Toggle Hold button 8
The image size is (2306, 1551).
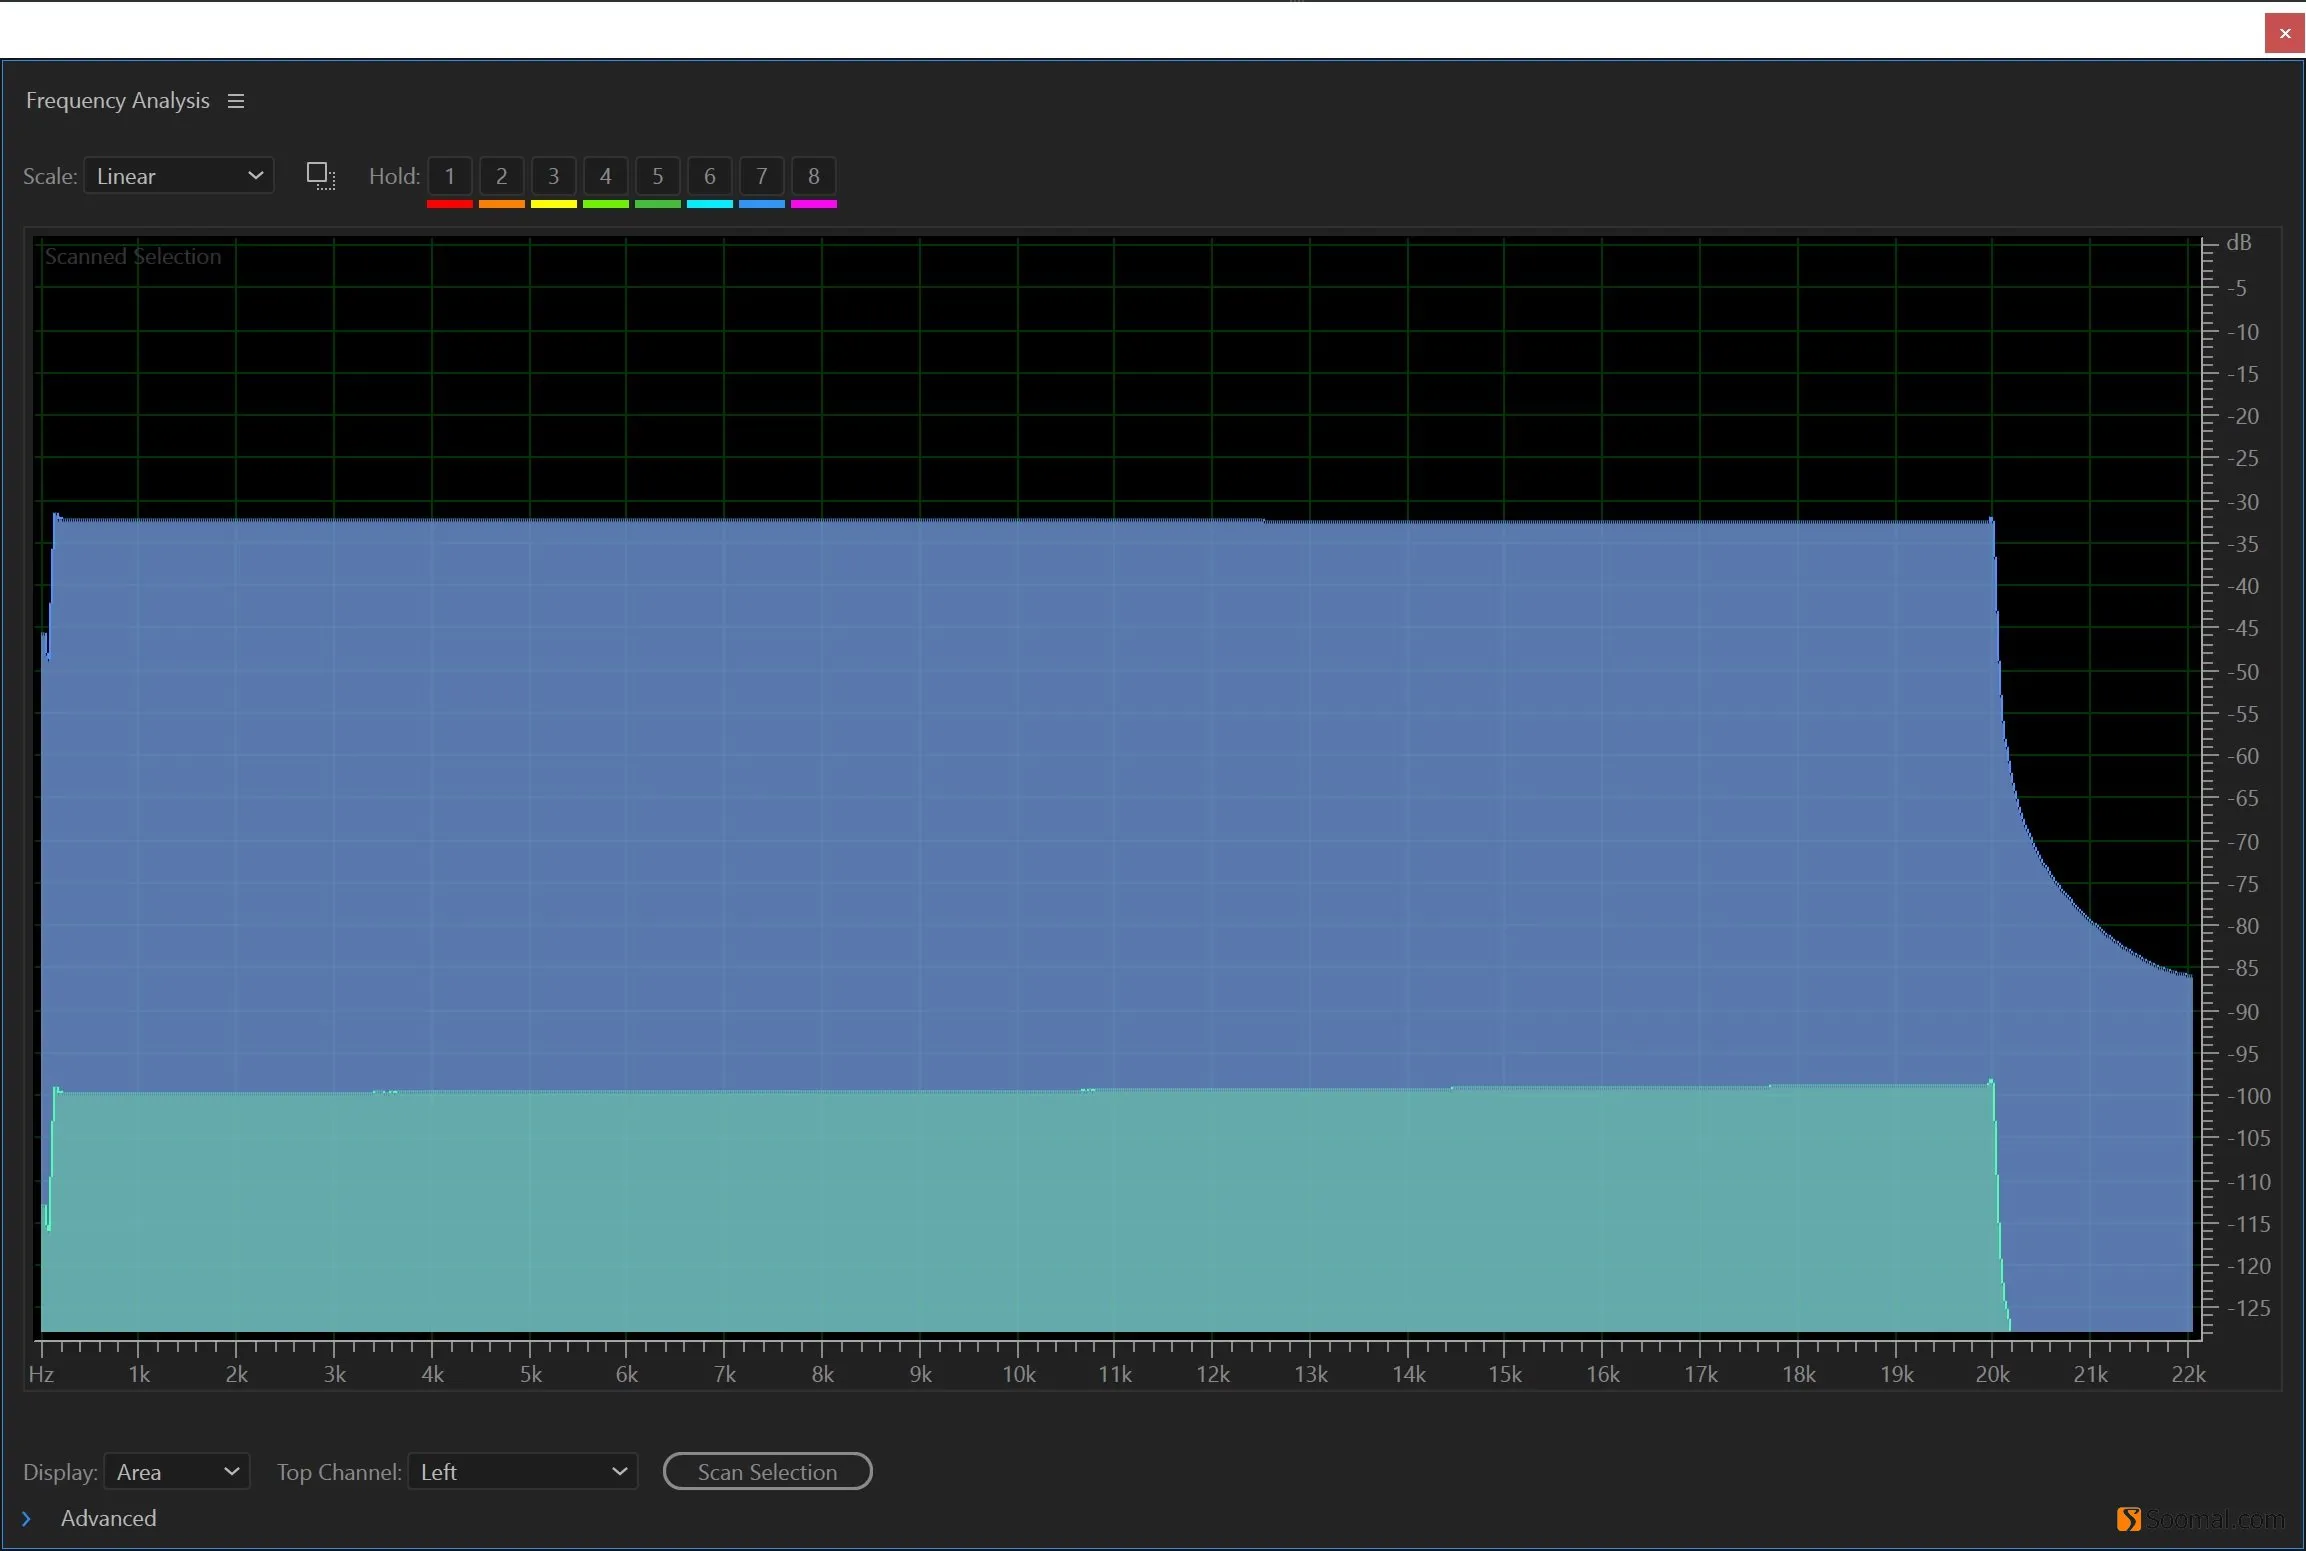814,177
